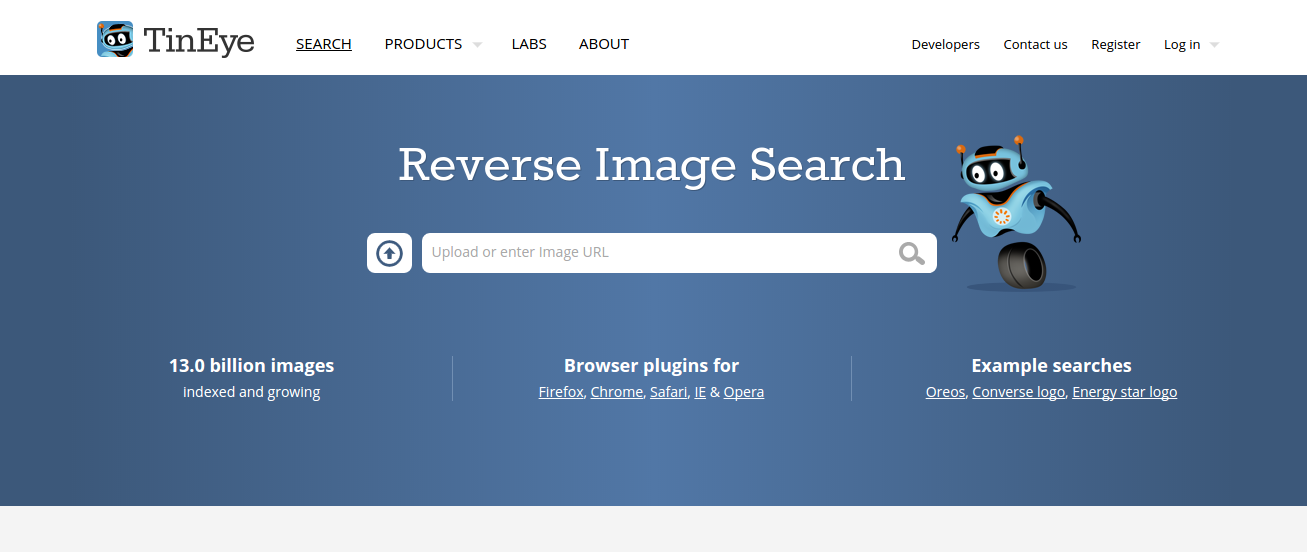Open the PRODUCTS menu item
Viewport: 1307px width, 552px height.
click(423, 44)
